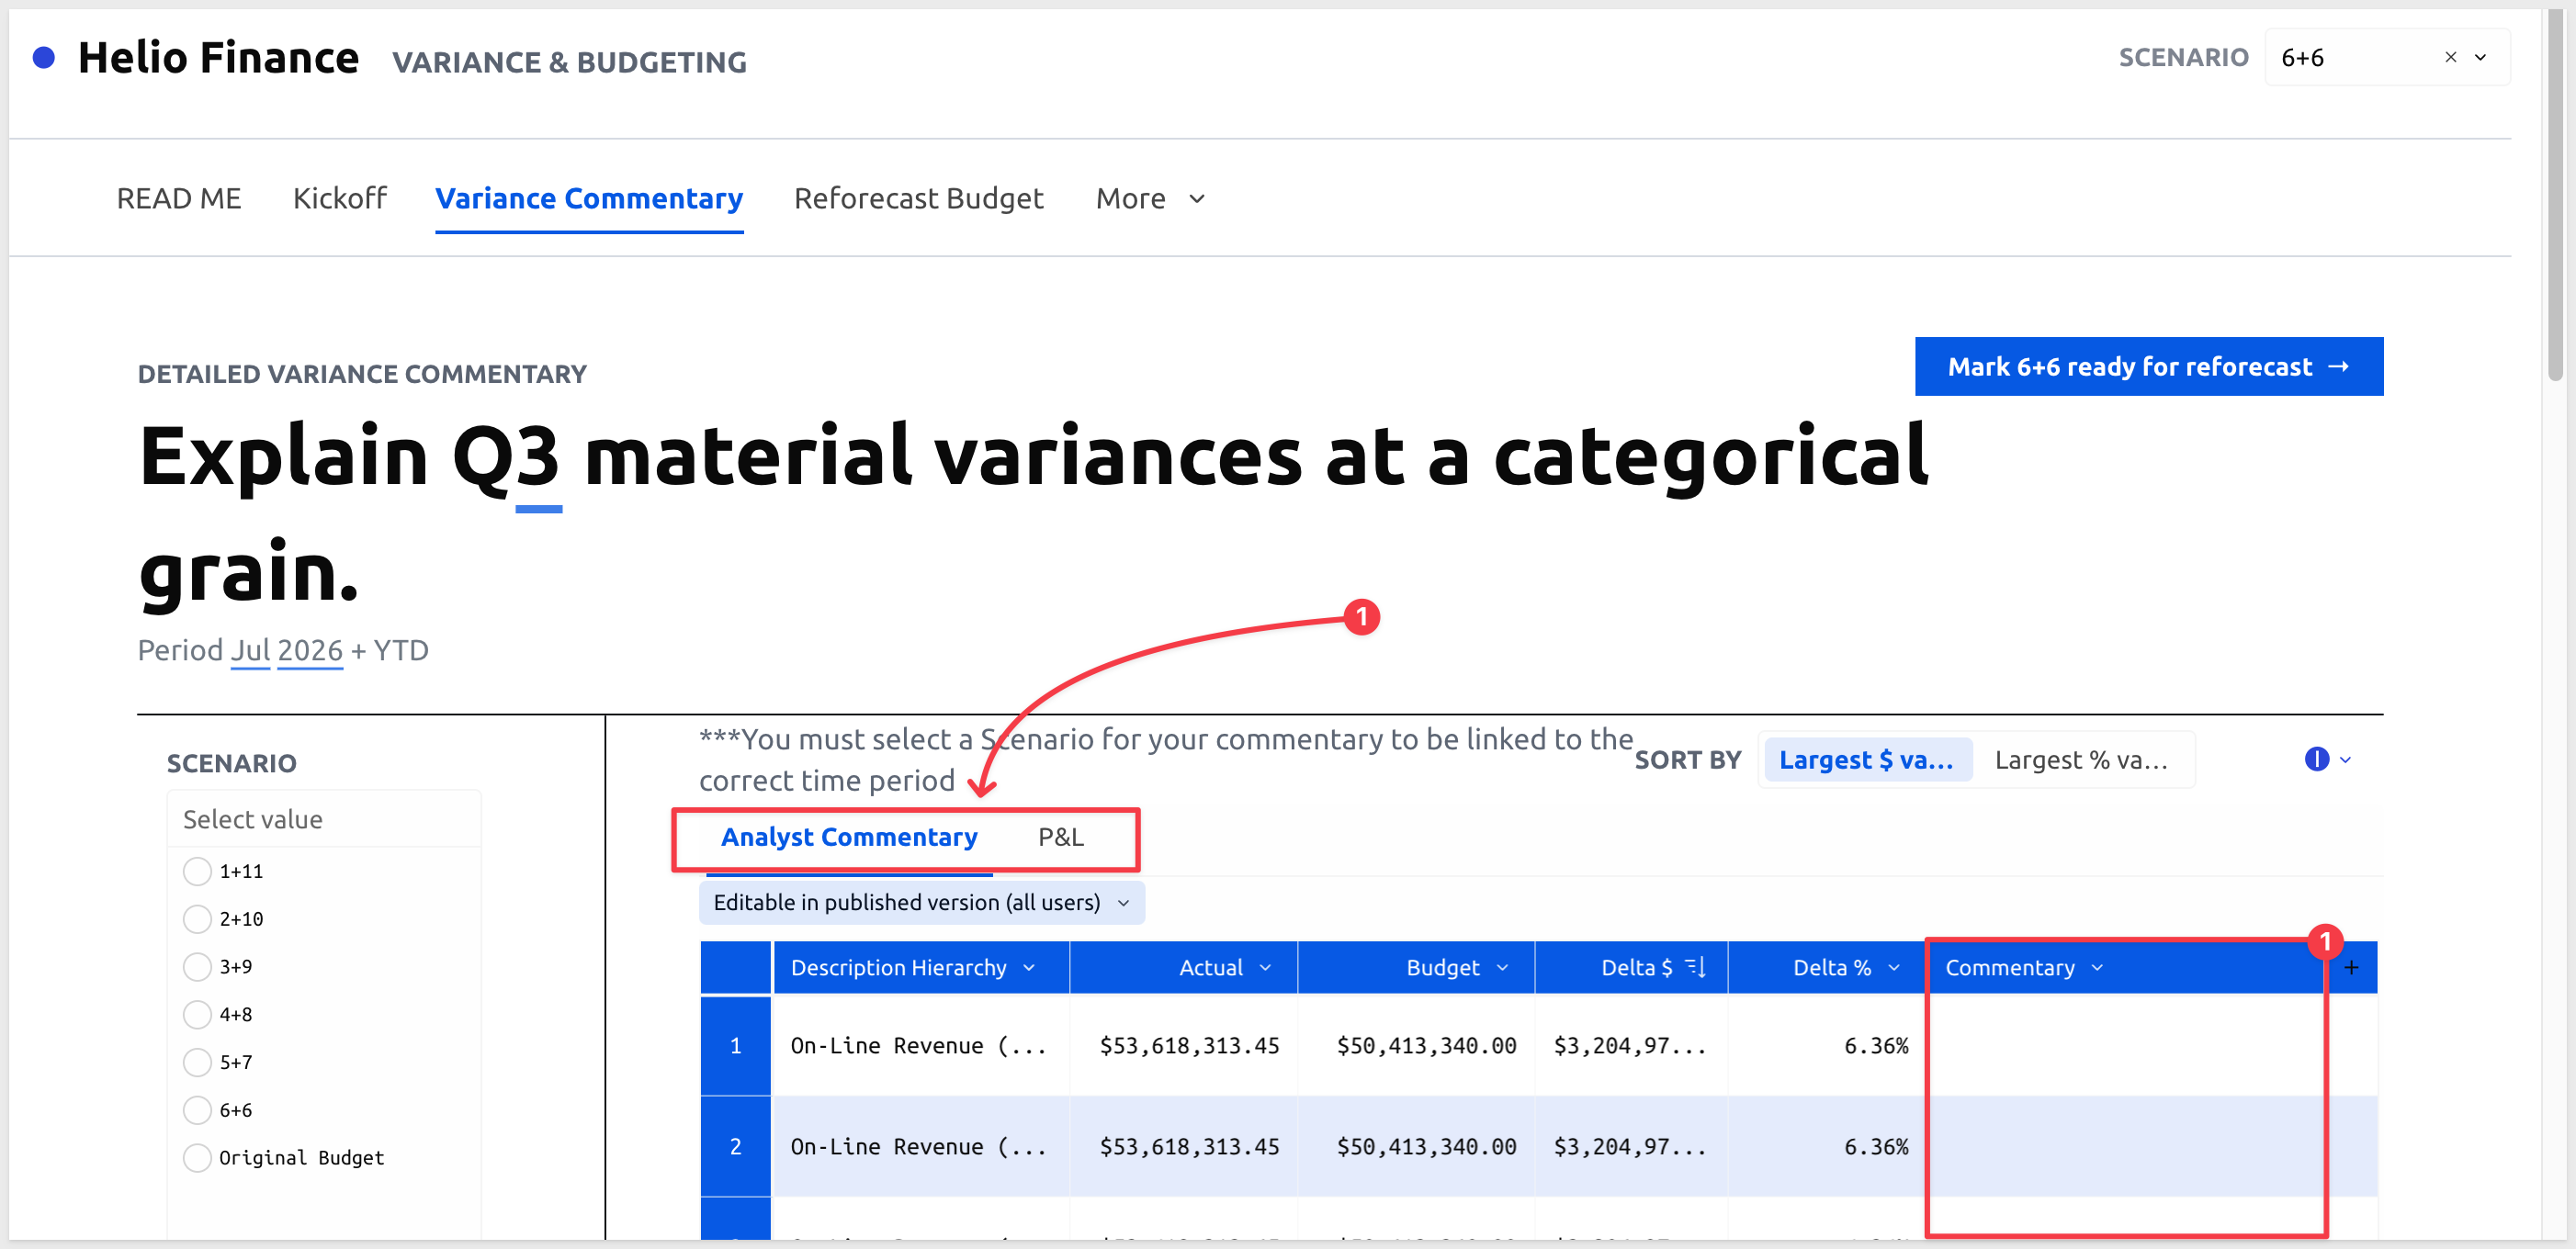
Task: Expand chevron next to info icon
Action: click(2345, 760)
